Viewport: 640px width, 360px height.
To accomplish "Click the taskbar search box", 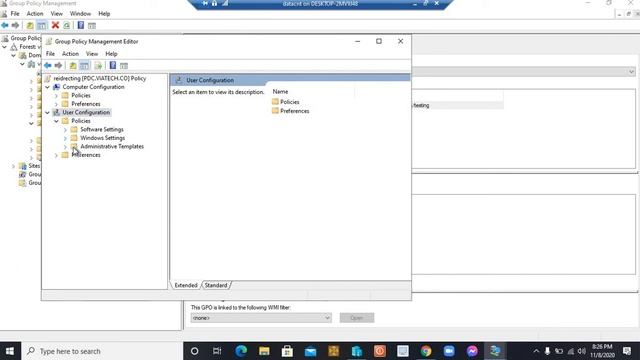I will coord(102,351).
